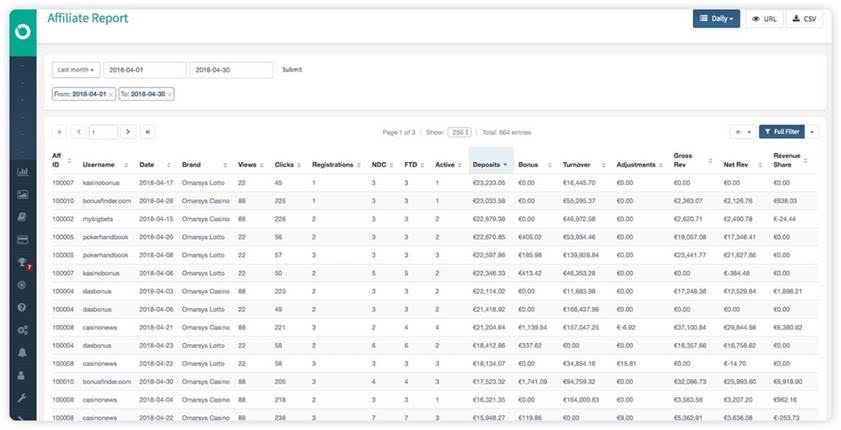841x430 pixels.
Task: Go to the next page arrow
Action: point(128,132)
